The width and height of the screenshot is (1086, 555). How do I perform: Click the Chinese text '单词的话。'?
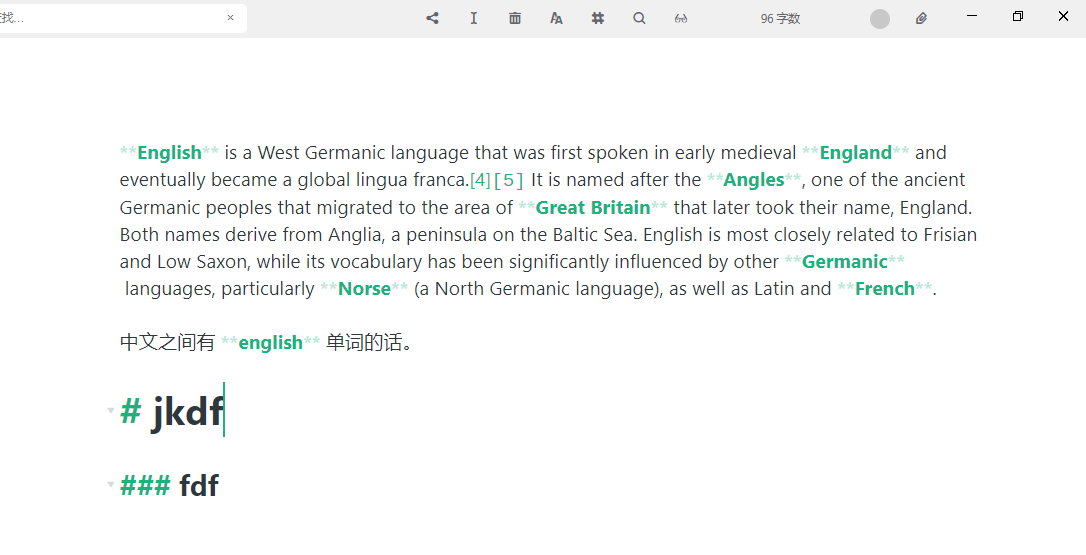(x=369, y=342)
